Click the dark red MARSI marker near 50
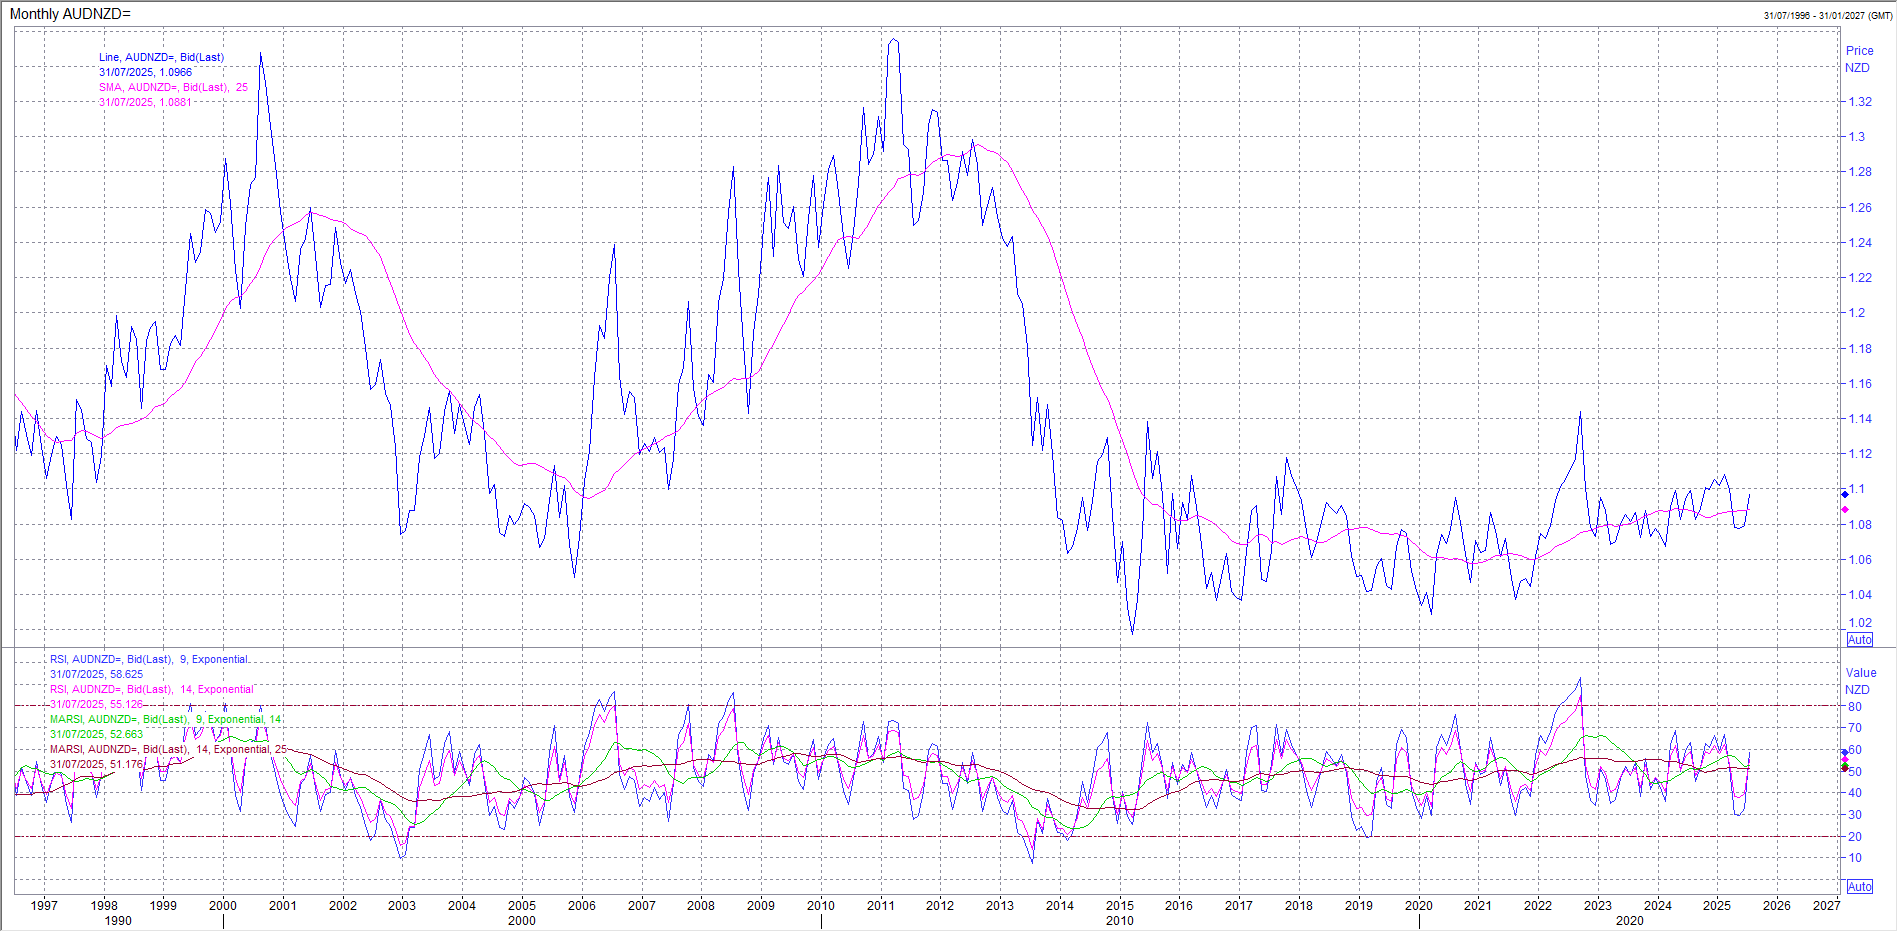The height and width of the screenshot is (932, 1898). 1845,768
